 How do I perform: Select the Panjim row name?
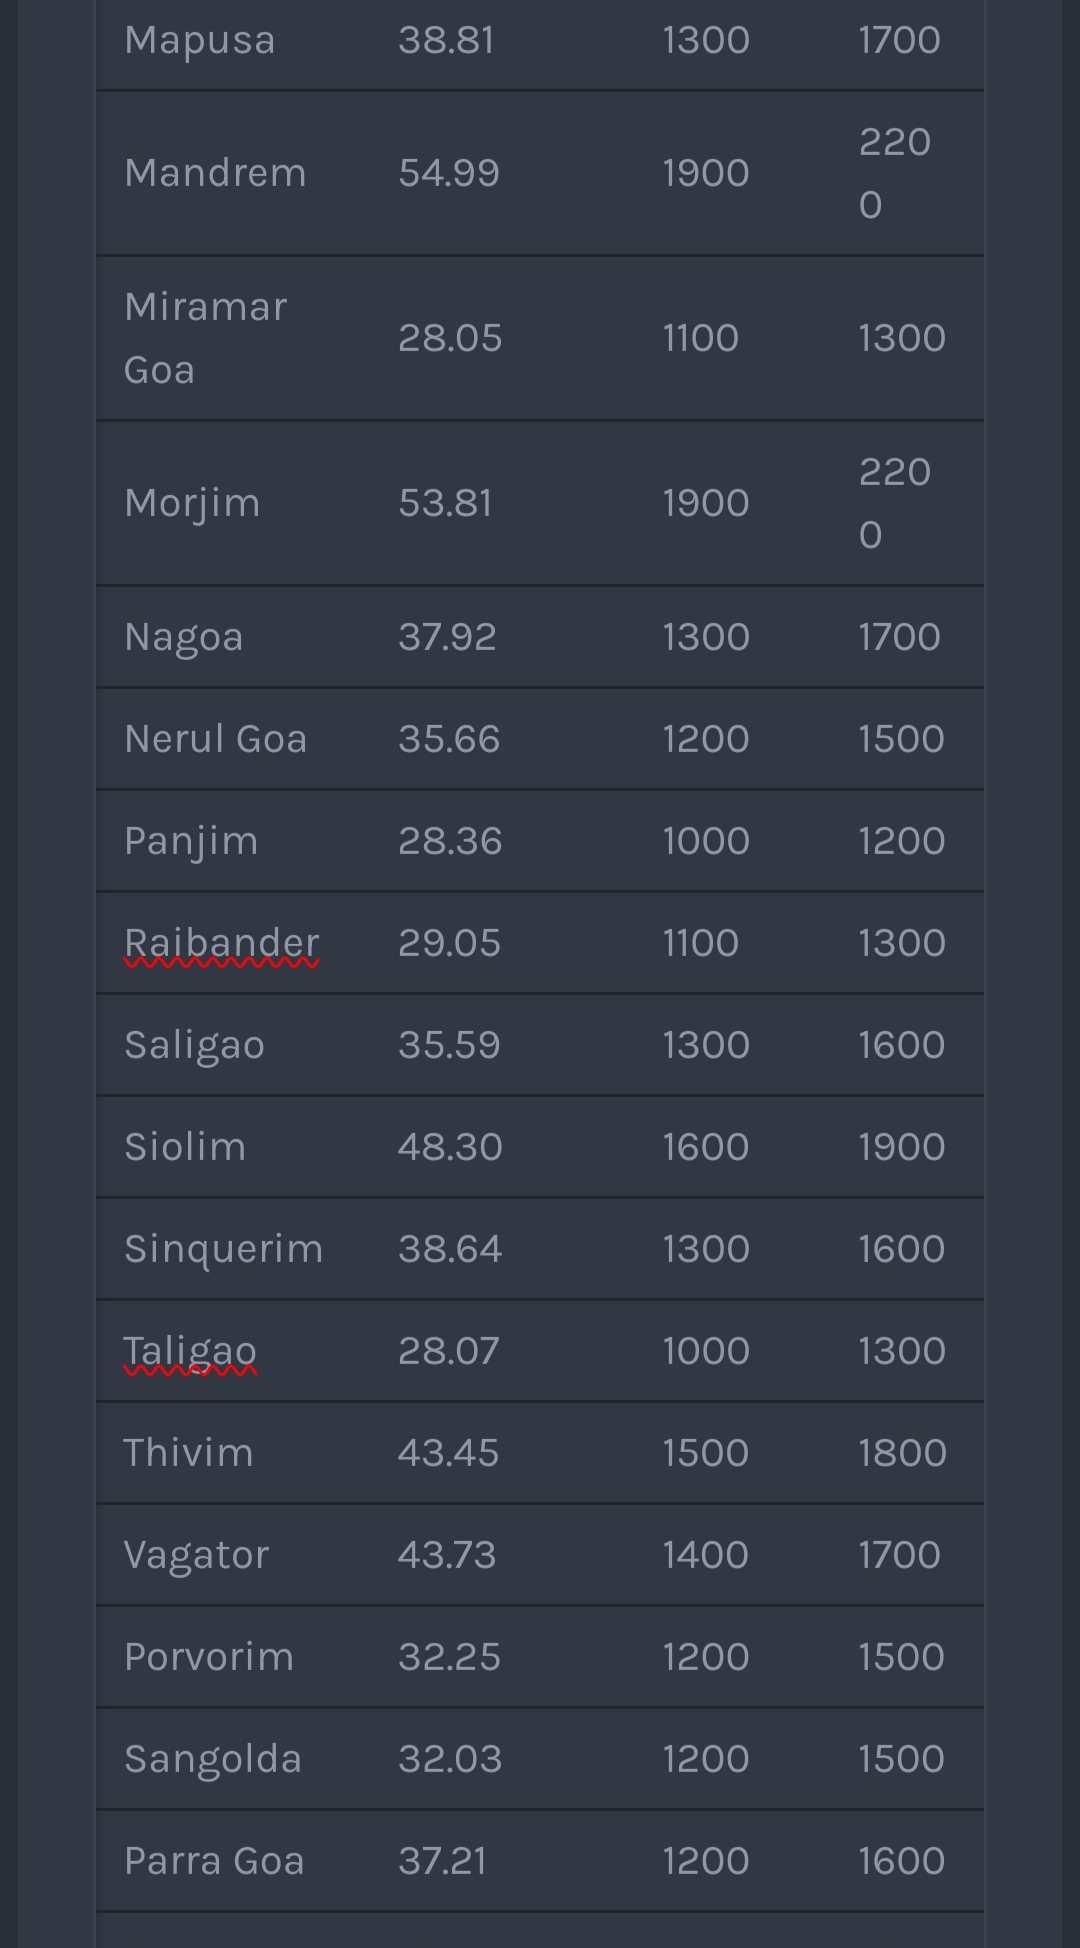coord(191,841)
